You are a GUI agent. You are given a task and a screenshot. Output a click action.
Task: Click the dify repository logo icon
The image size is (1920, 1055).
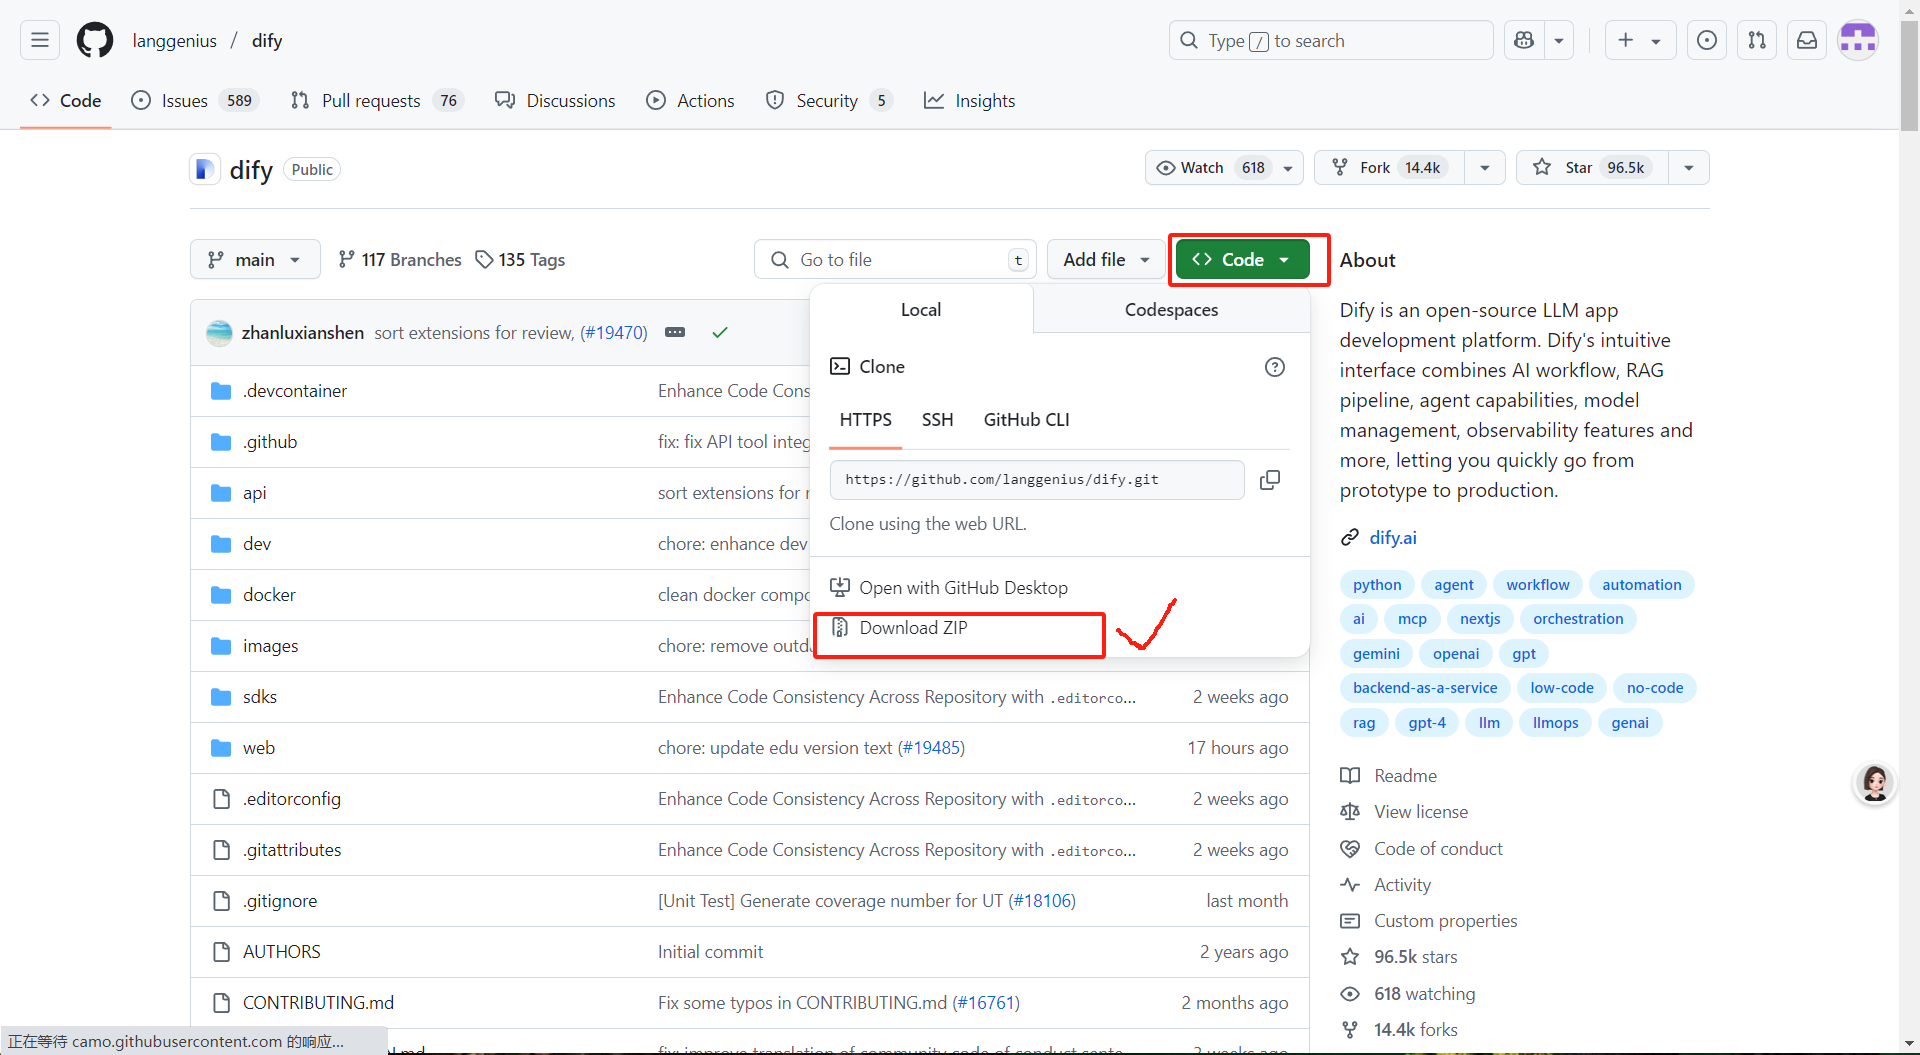tap(204, 169)
